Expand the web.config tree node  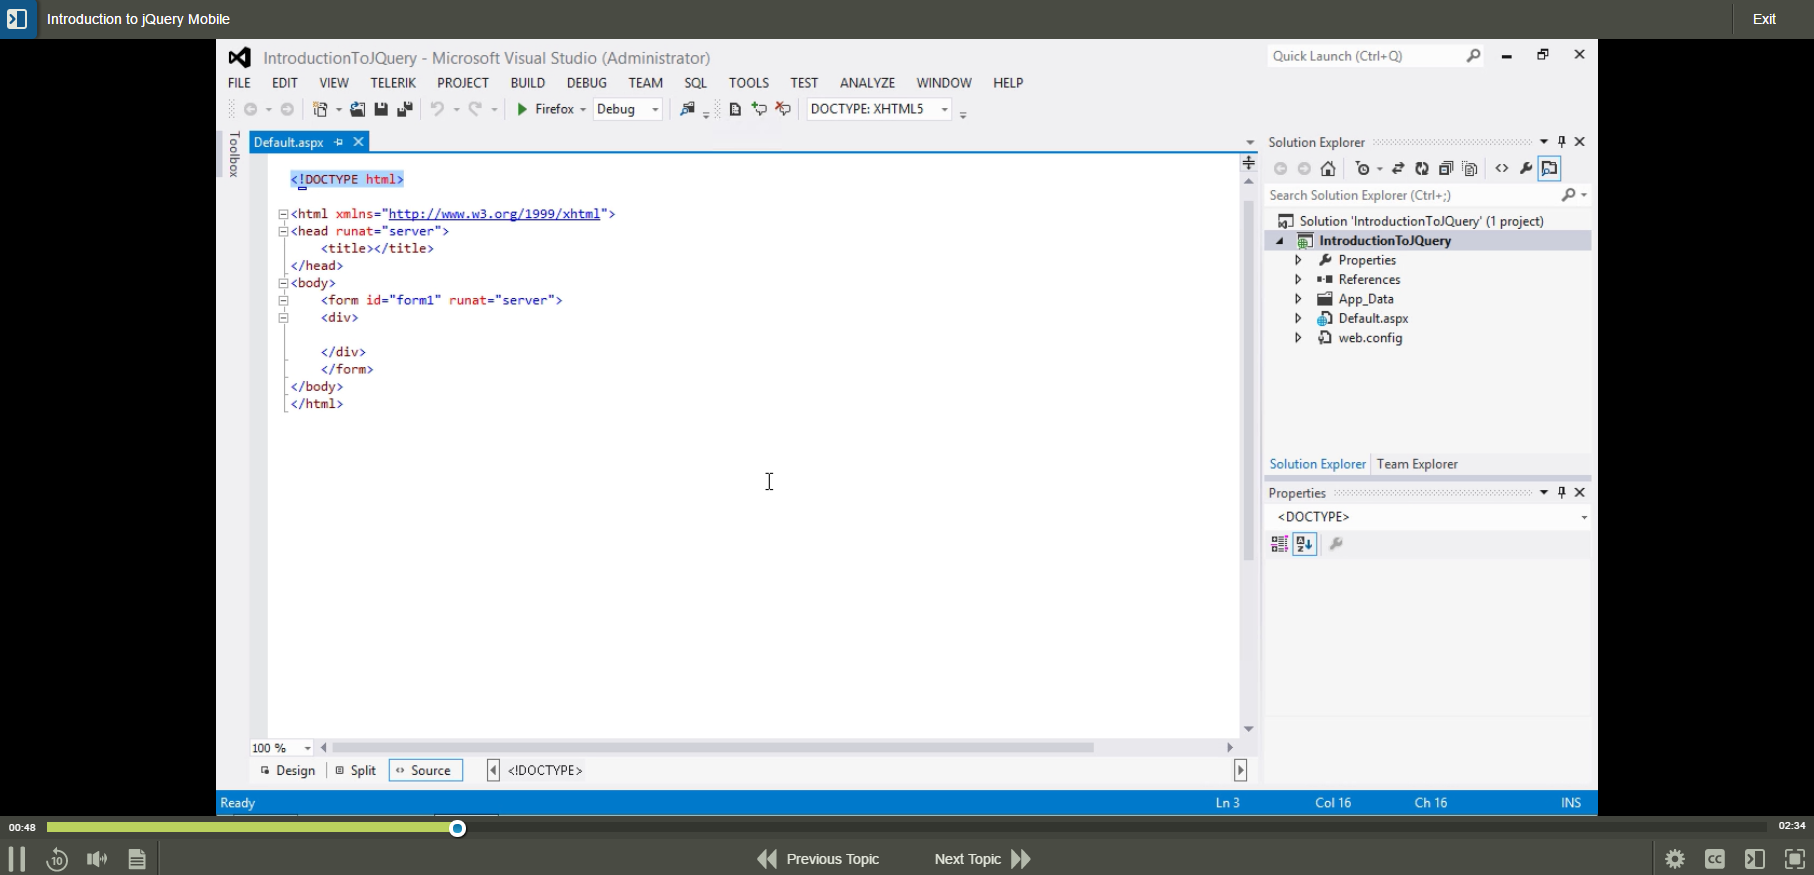(1298, 338)
